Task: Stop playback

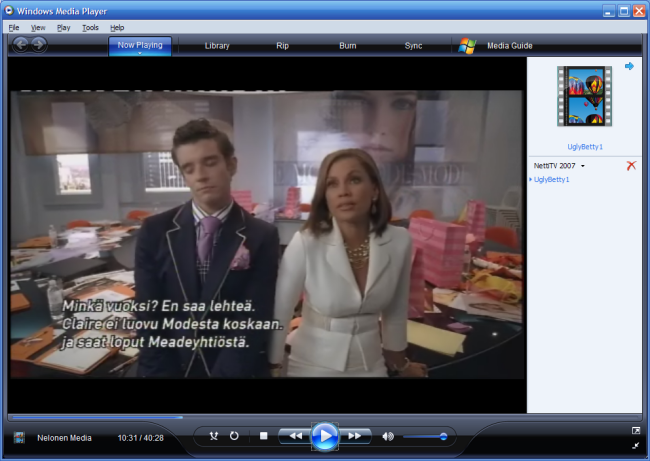Action: pos(263,436)
